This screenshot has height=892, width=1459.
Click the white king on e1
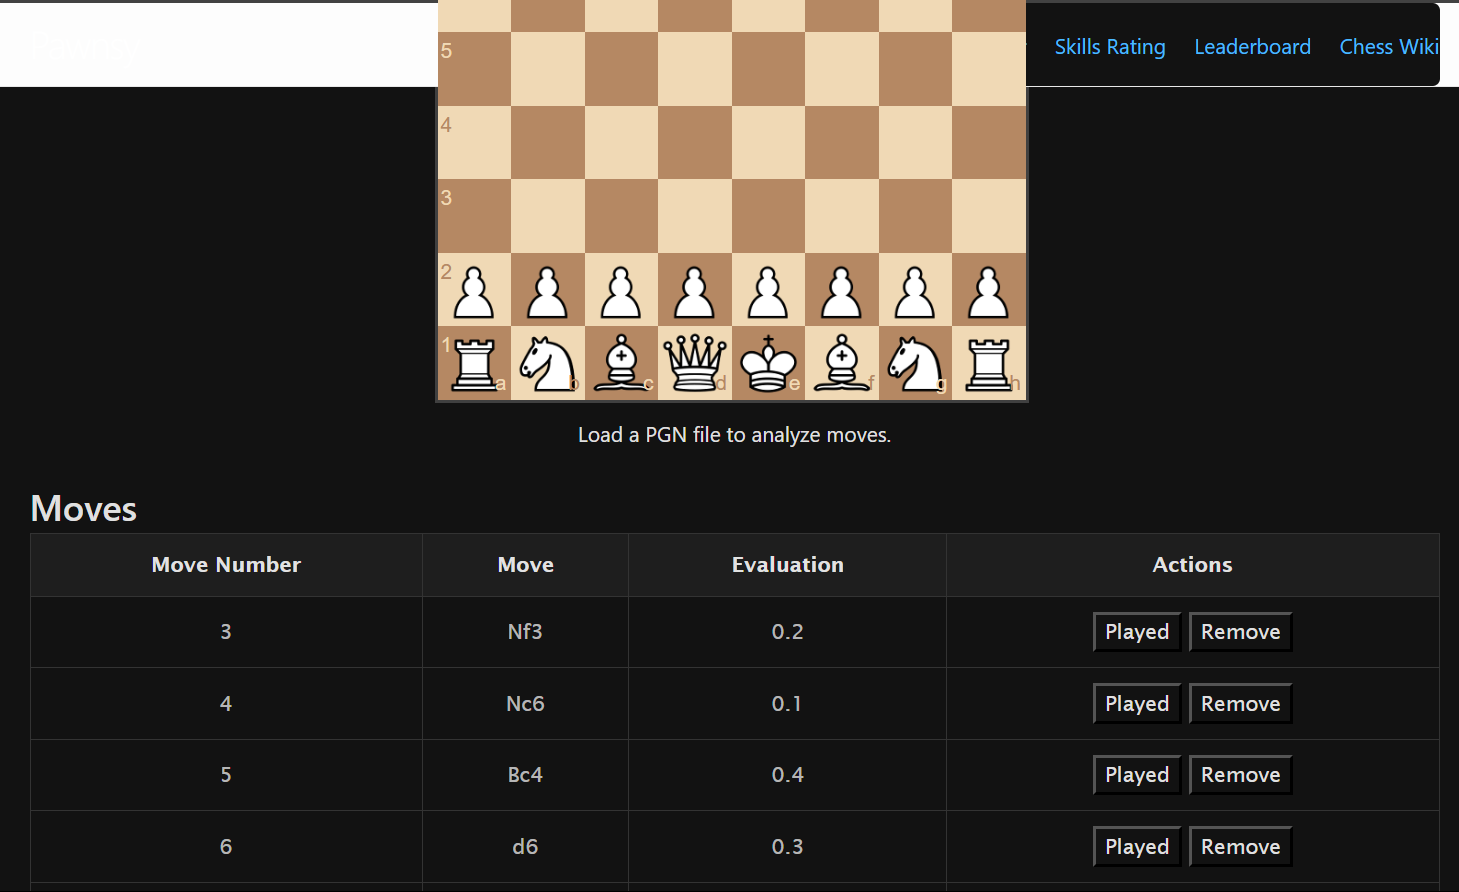768,363
